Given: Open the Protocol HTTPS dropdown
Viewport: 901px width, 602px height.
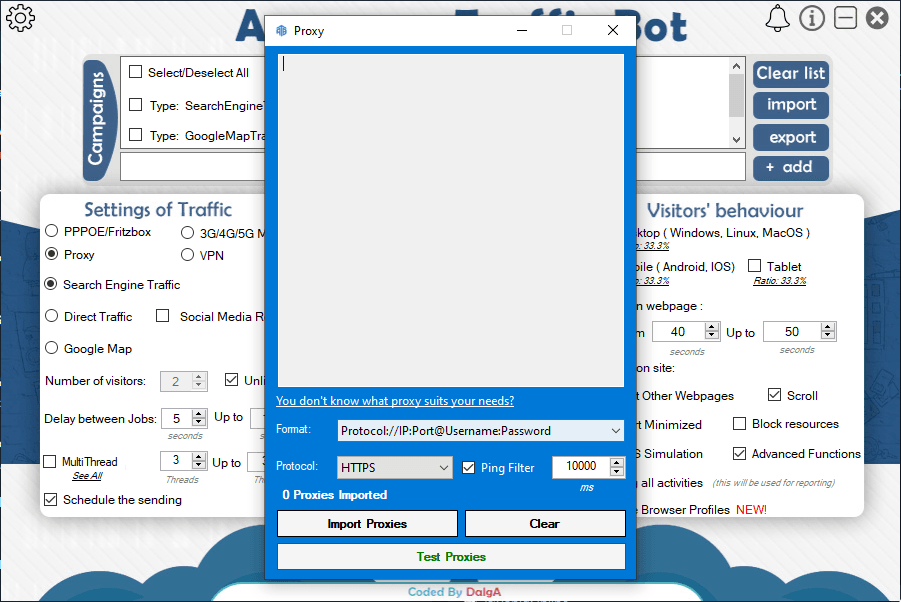Looking at the screenshot, I should pos(444,468).
